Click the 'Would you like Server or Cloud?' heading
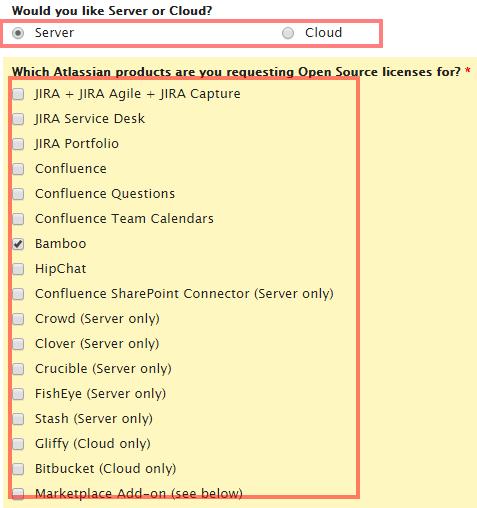477x508 pixels. click(x=112, y=11)
